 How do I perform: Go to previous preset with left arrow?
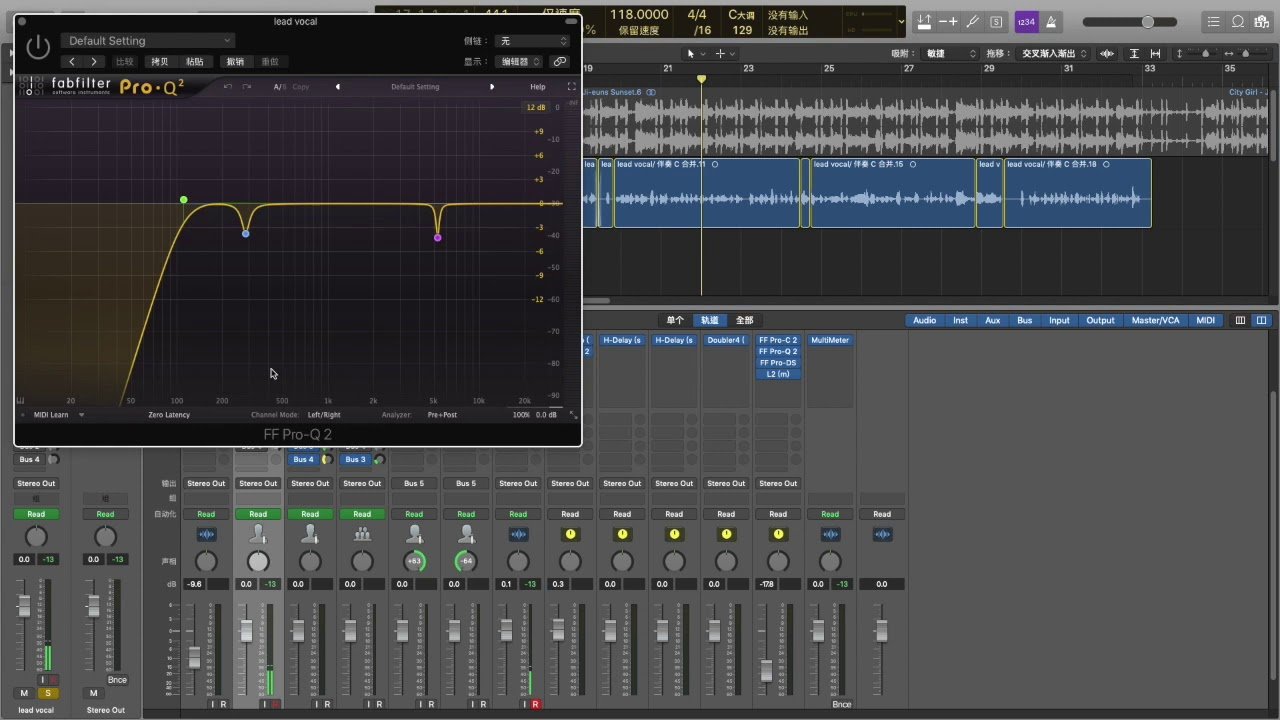click(x=72, y=62)
